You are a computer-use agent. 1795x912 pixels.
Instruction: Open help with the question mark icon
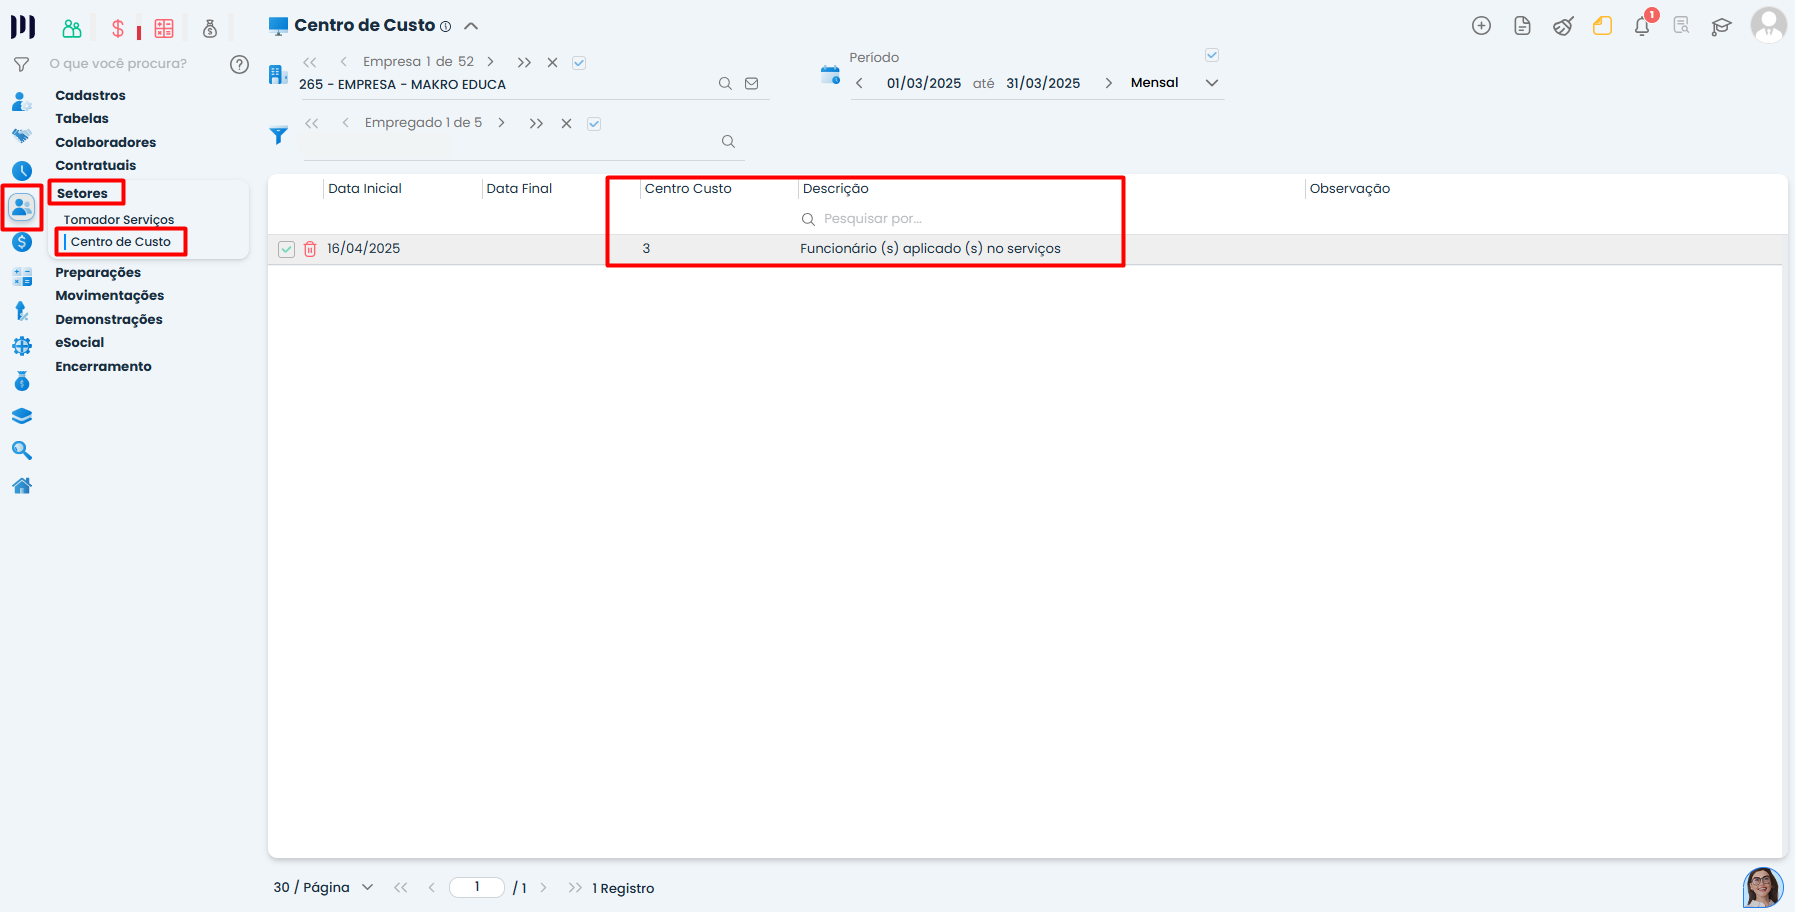pos(239,64)
